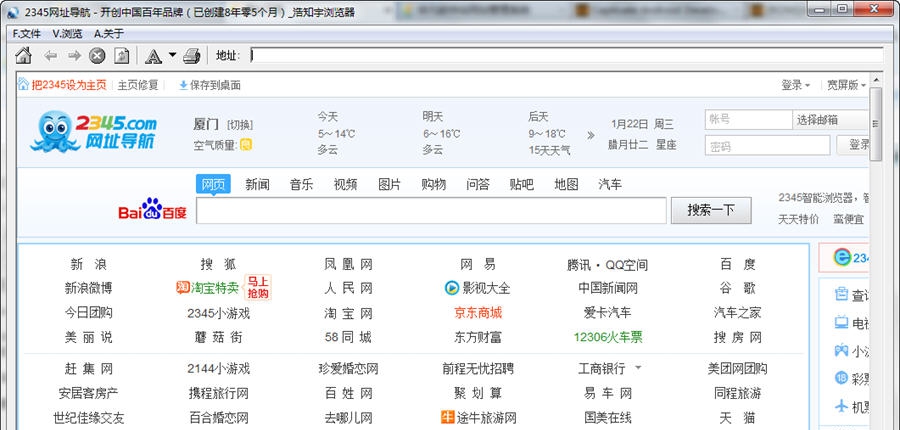Screen dimensions: 900x430
Task: Click 15天天气 forecast link
Action: 549,150
